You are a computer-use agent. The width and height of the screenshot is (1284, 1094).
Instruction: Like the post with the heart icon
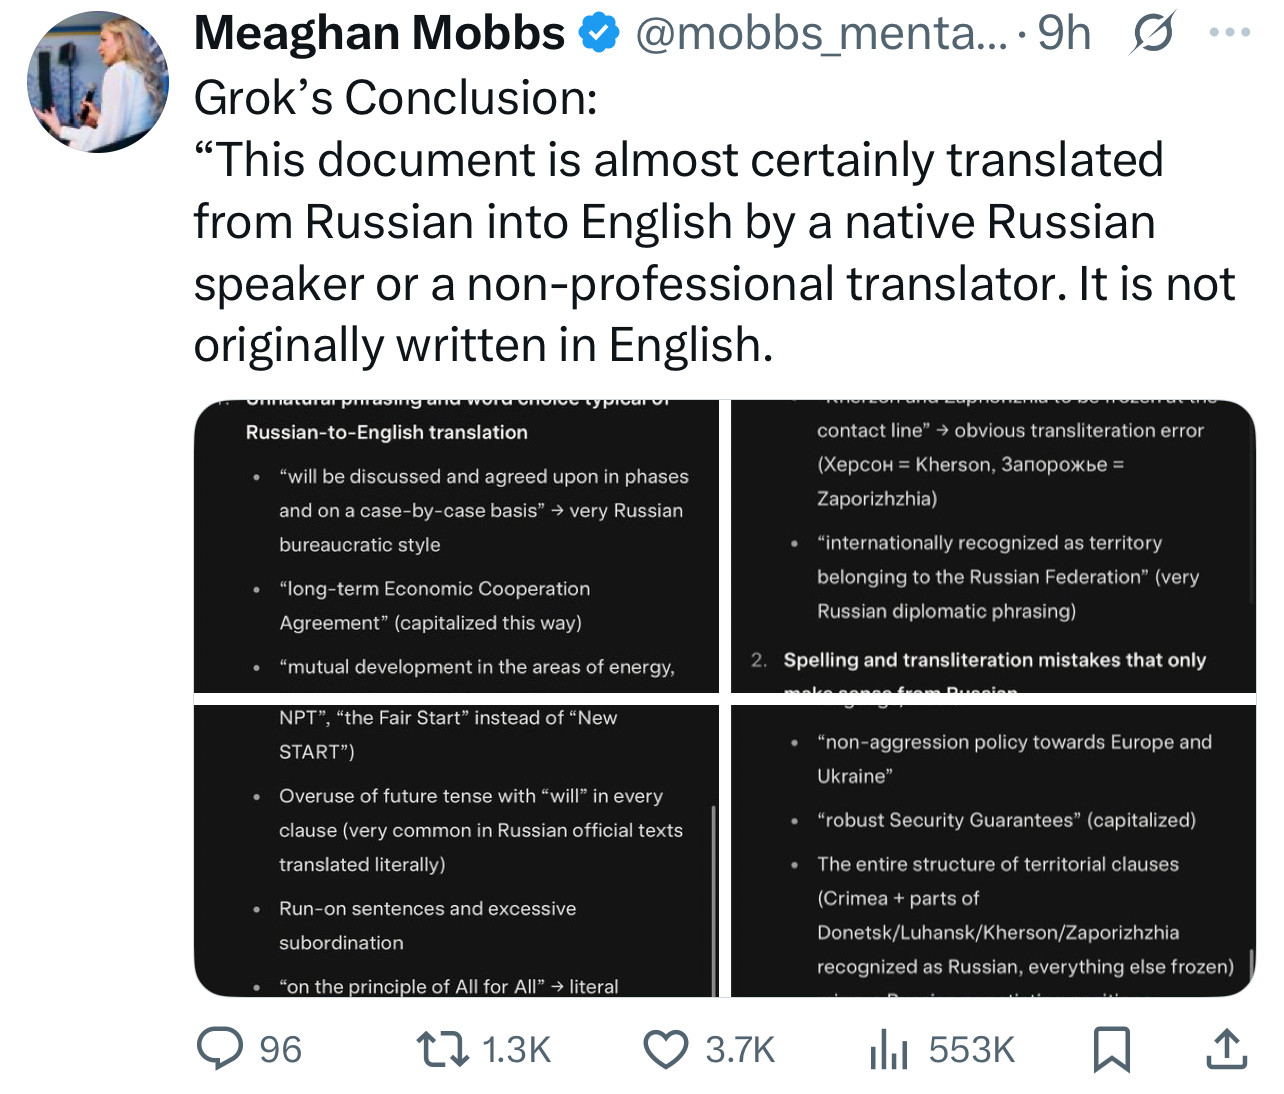[665, 1049]
